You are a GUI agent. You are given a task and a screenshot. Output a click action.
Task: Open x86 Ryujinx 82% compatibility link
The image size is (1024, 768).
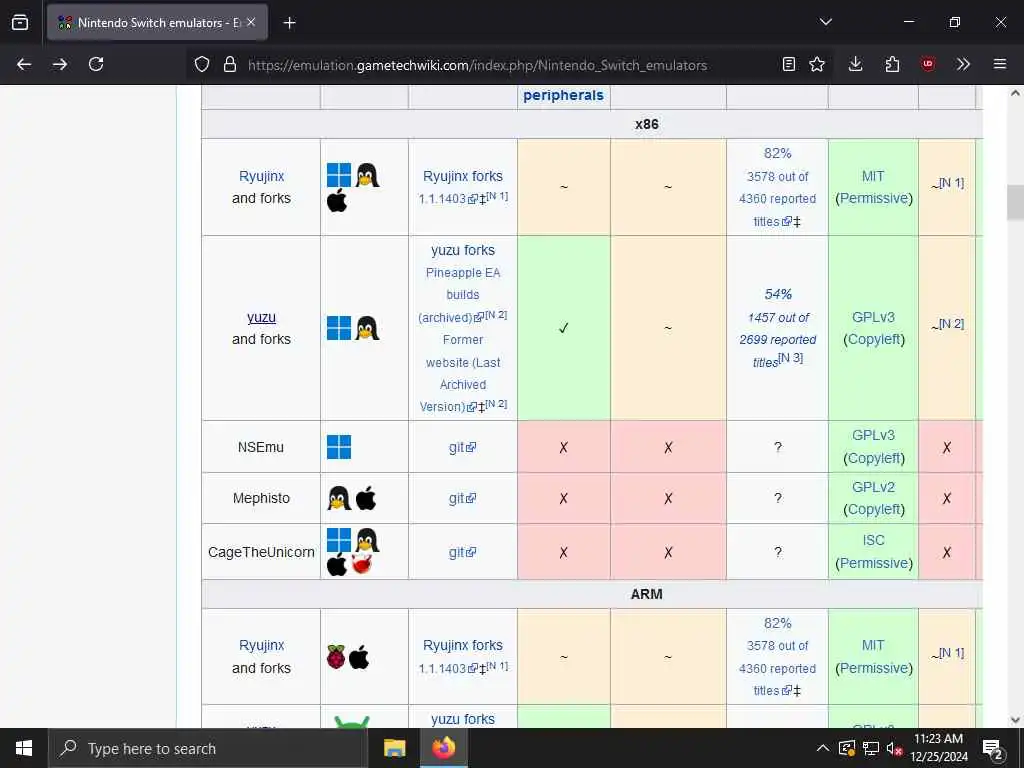coord(777,153)
